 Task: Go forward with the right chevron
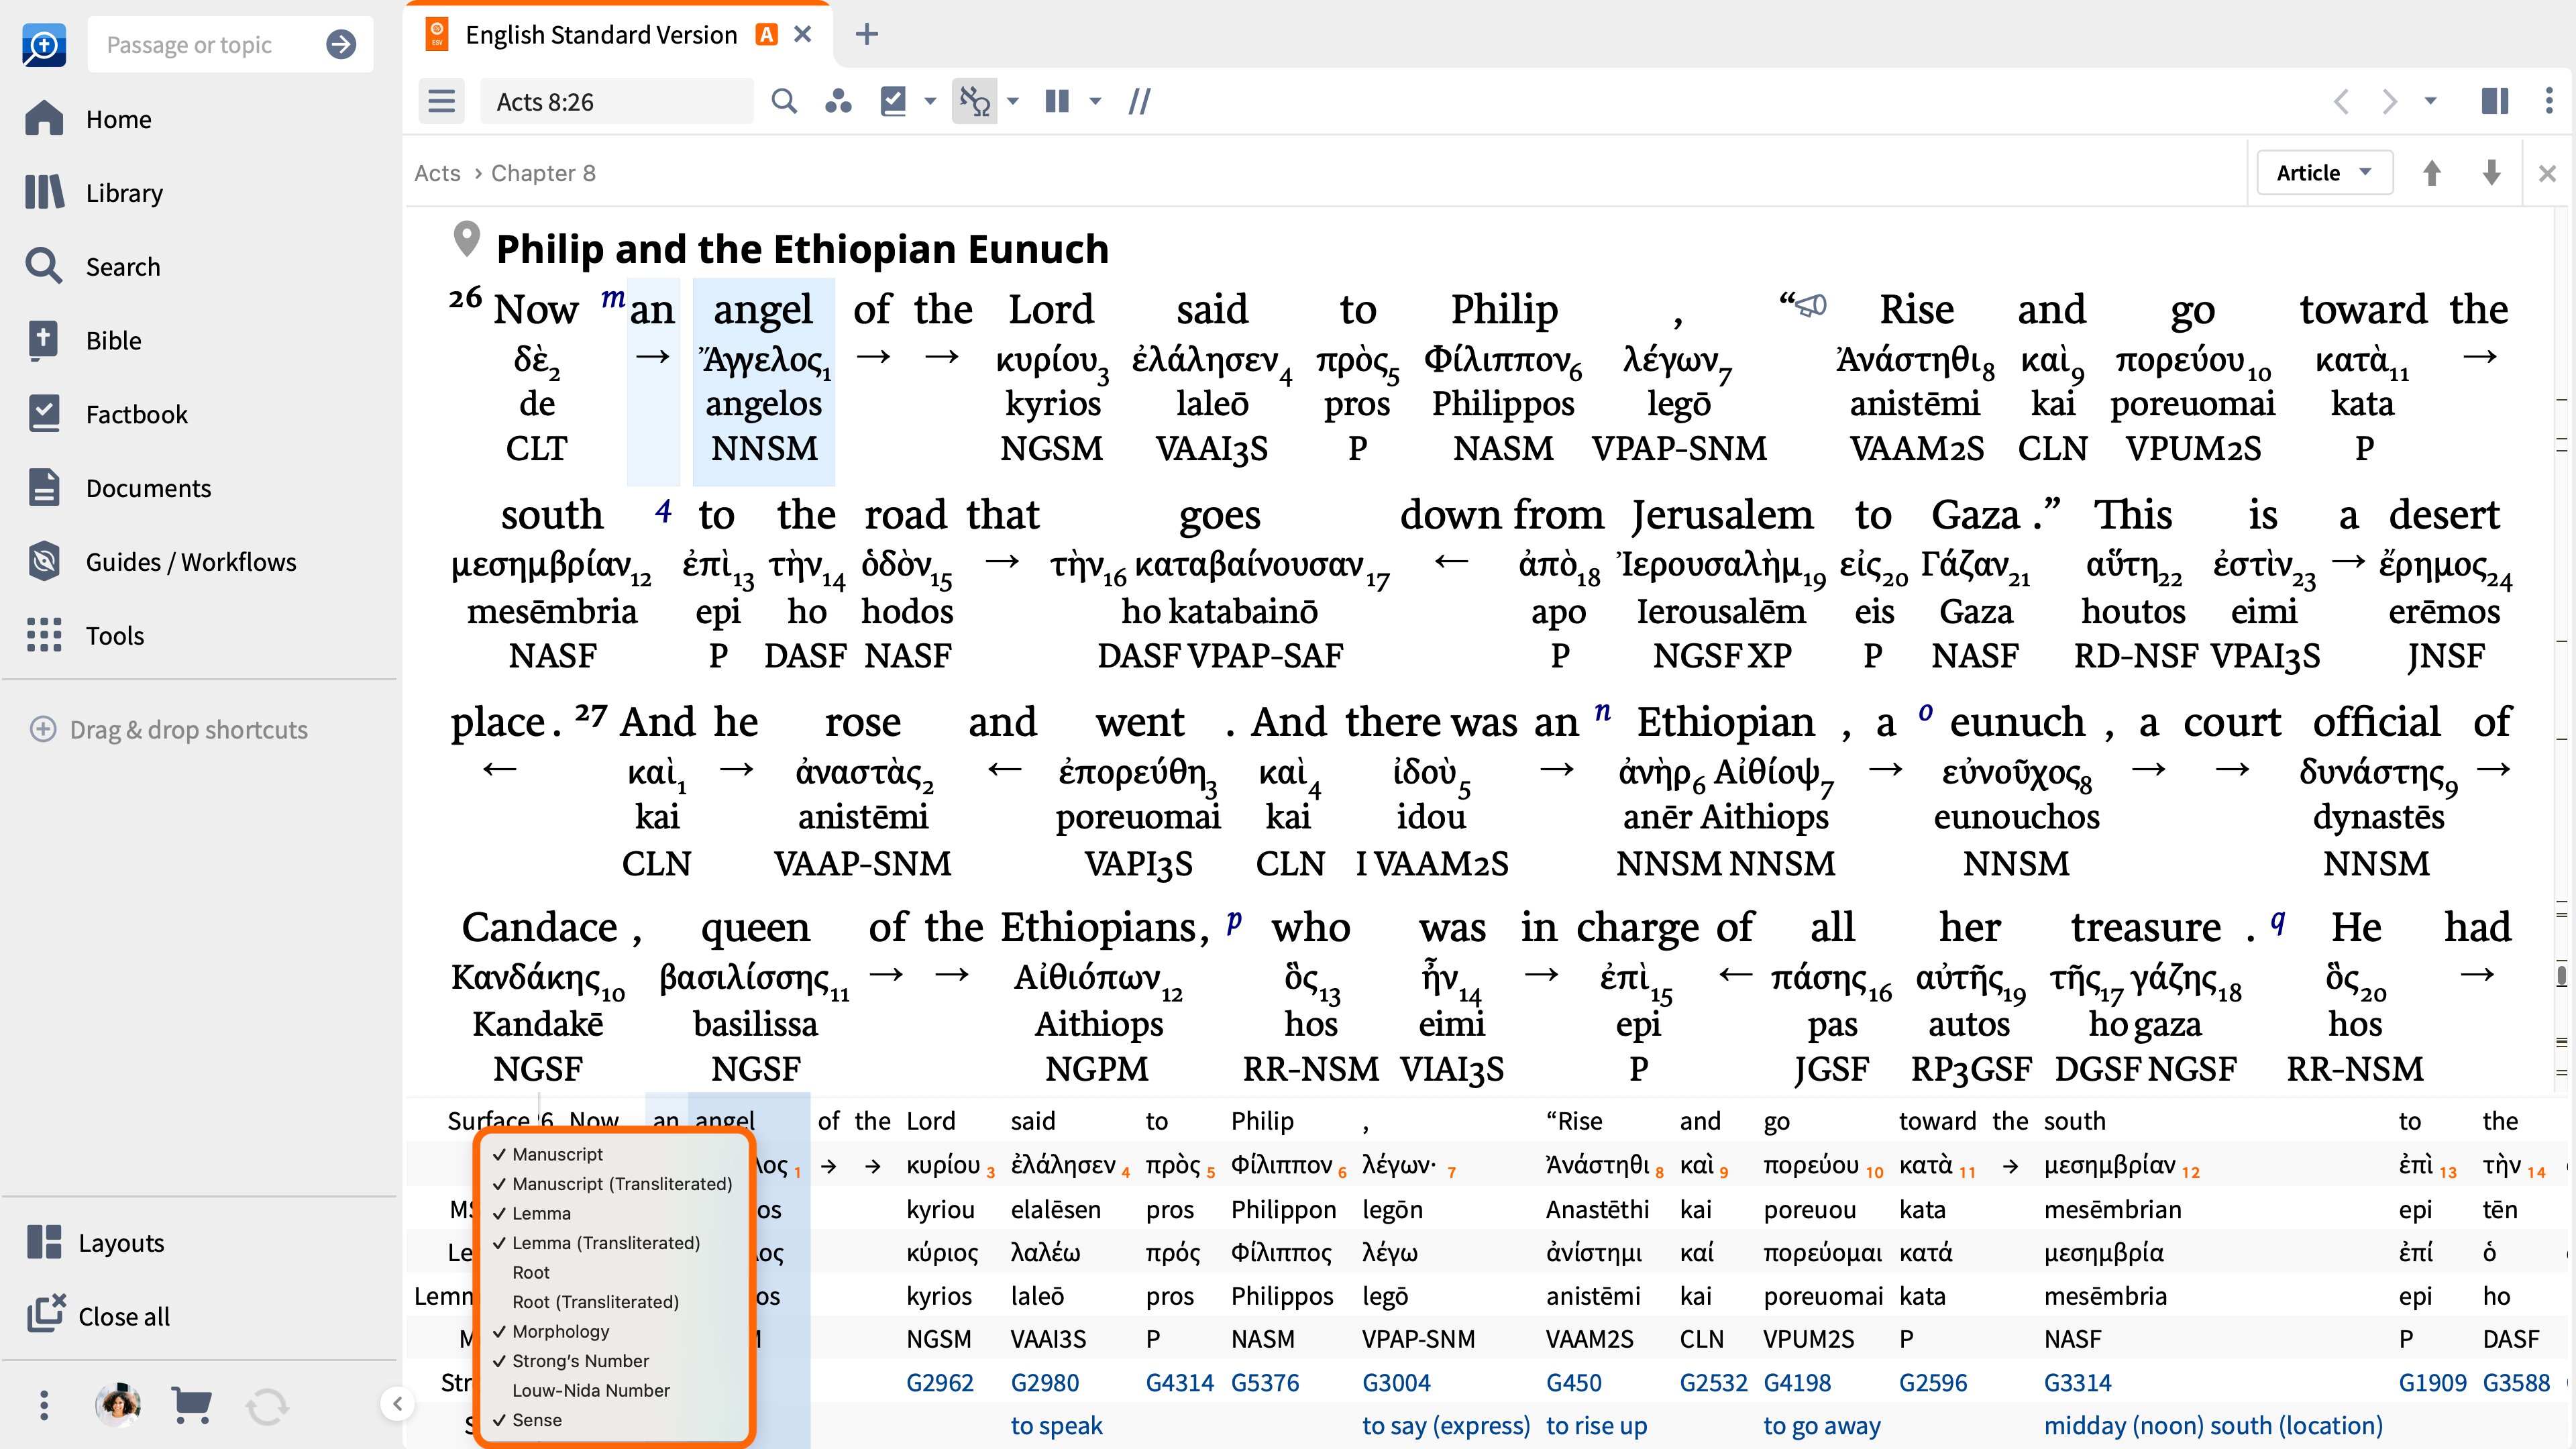tap(2389, 101)
